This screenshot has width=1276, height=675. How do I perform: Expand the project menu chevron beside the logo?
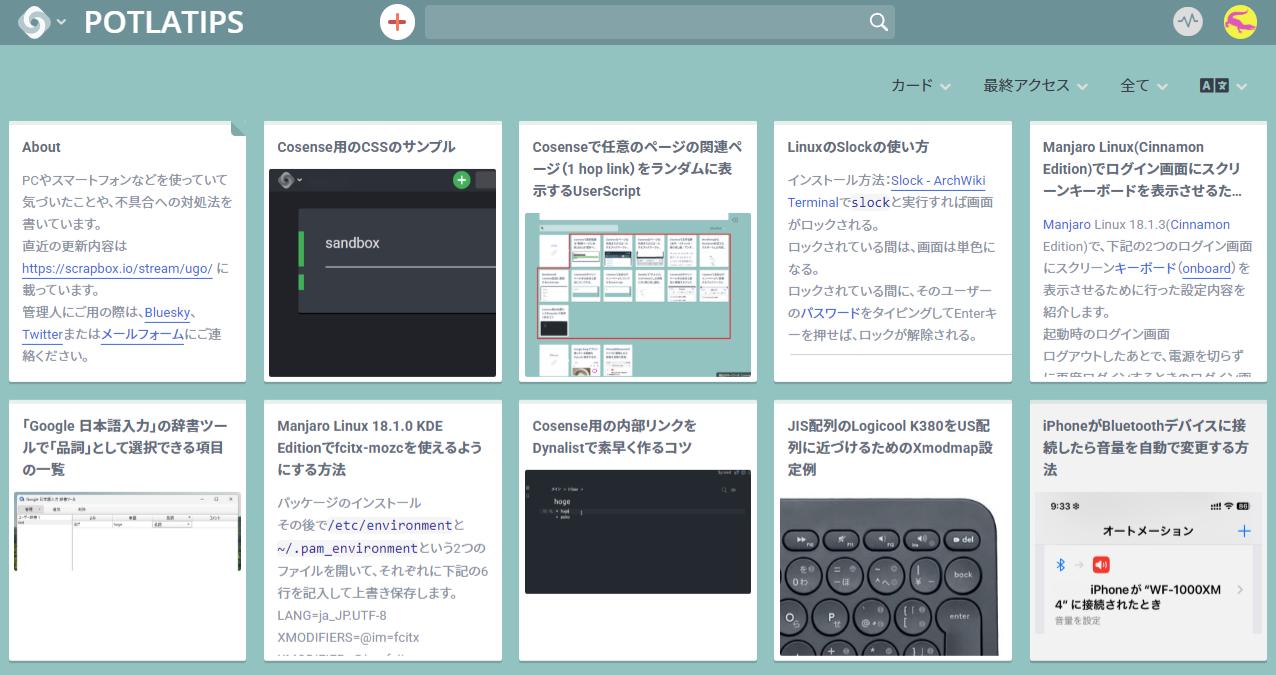click(61, 22)
